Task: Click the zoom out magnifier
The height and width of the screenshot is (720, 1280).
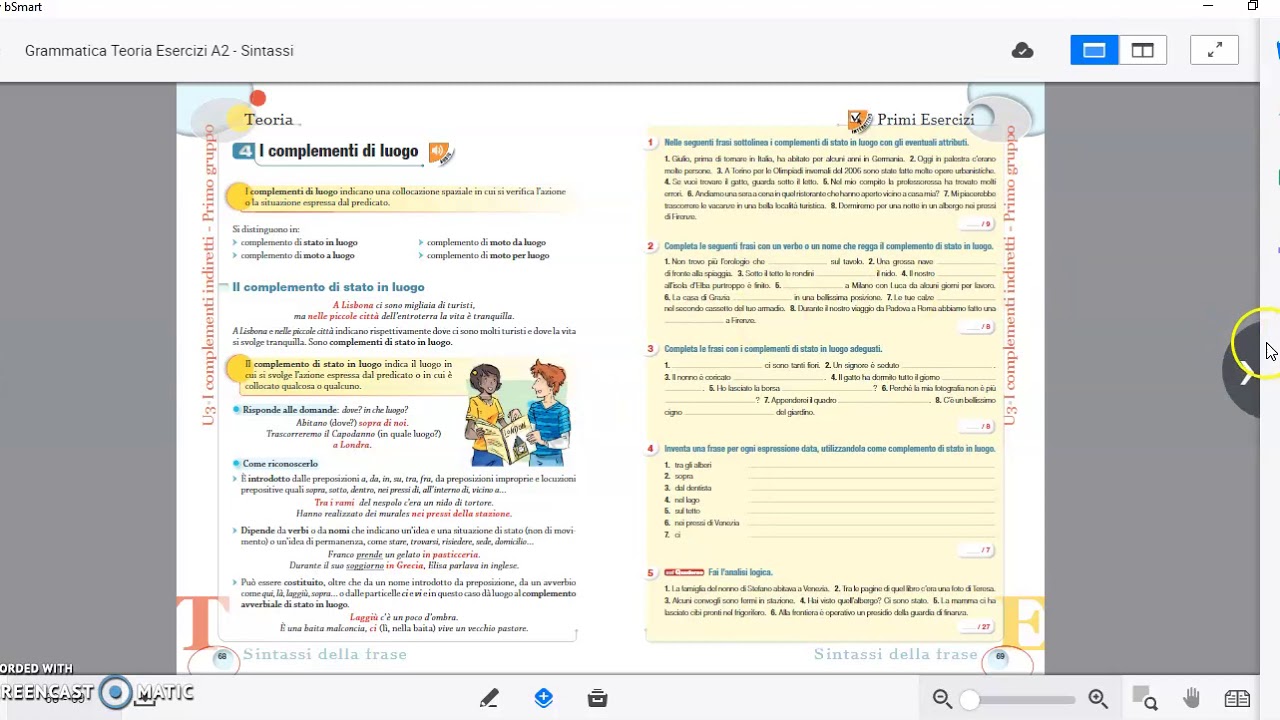Action: click(x=942, y=699)
